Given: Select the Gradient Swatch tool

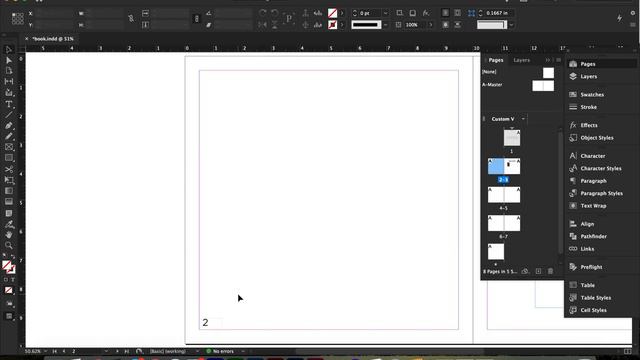Looking at the screenshot, I should 9,191.
